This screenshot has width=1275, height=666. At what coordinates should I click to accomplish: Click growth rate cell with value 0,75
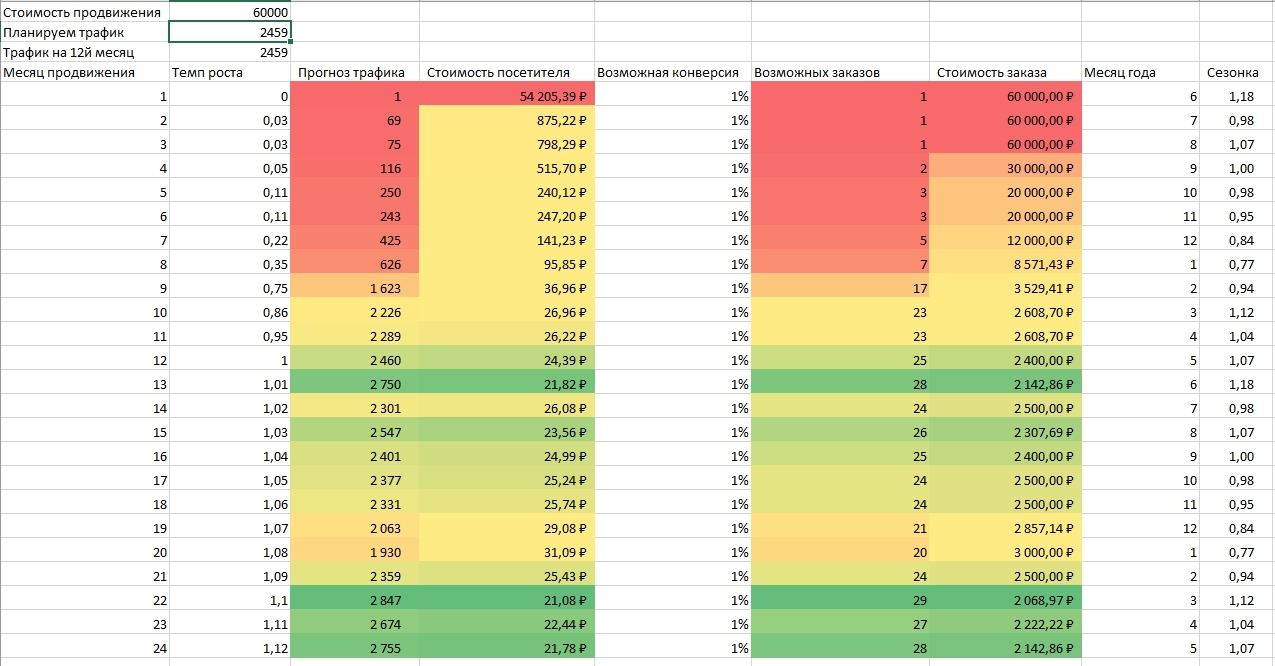point(230,288)
